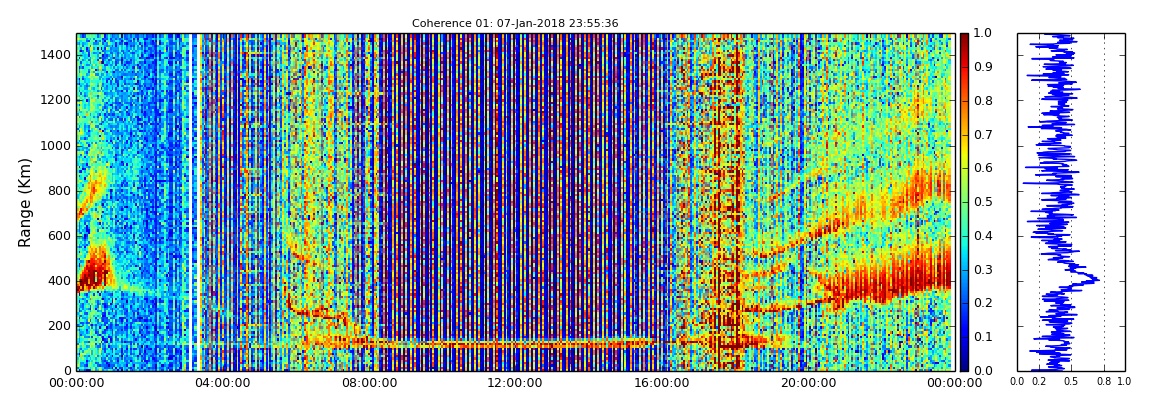This screenshot has height=407, width=1150.
Task: Click the 1200 range tick label
Action: (x=57, y=100)
